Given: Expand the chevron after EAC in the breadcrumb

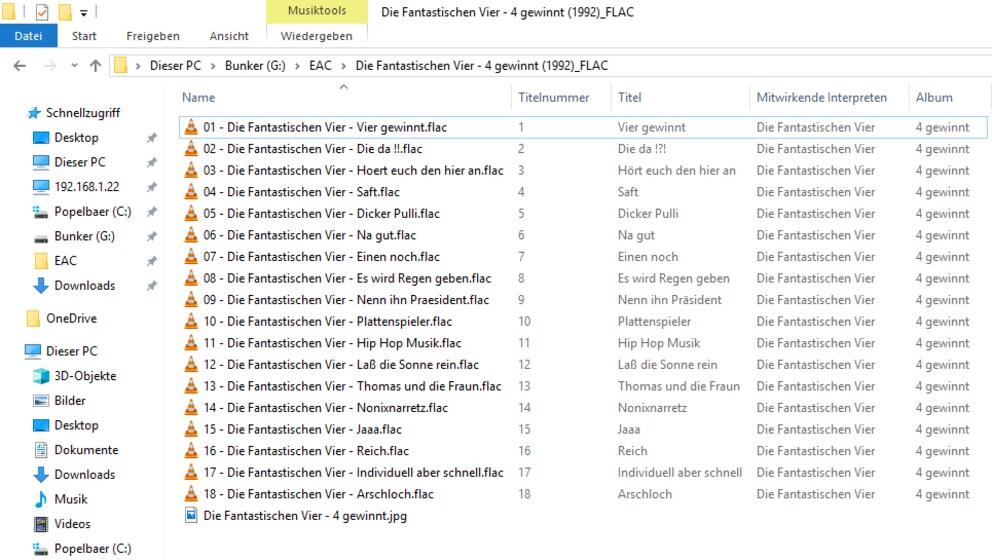Looking at the screenshot, I should pos(344,66).
